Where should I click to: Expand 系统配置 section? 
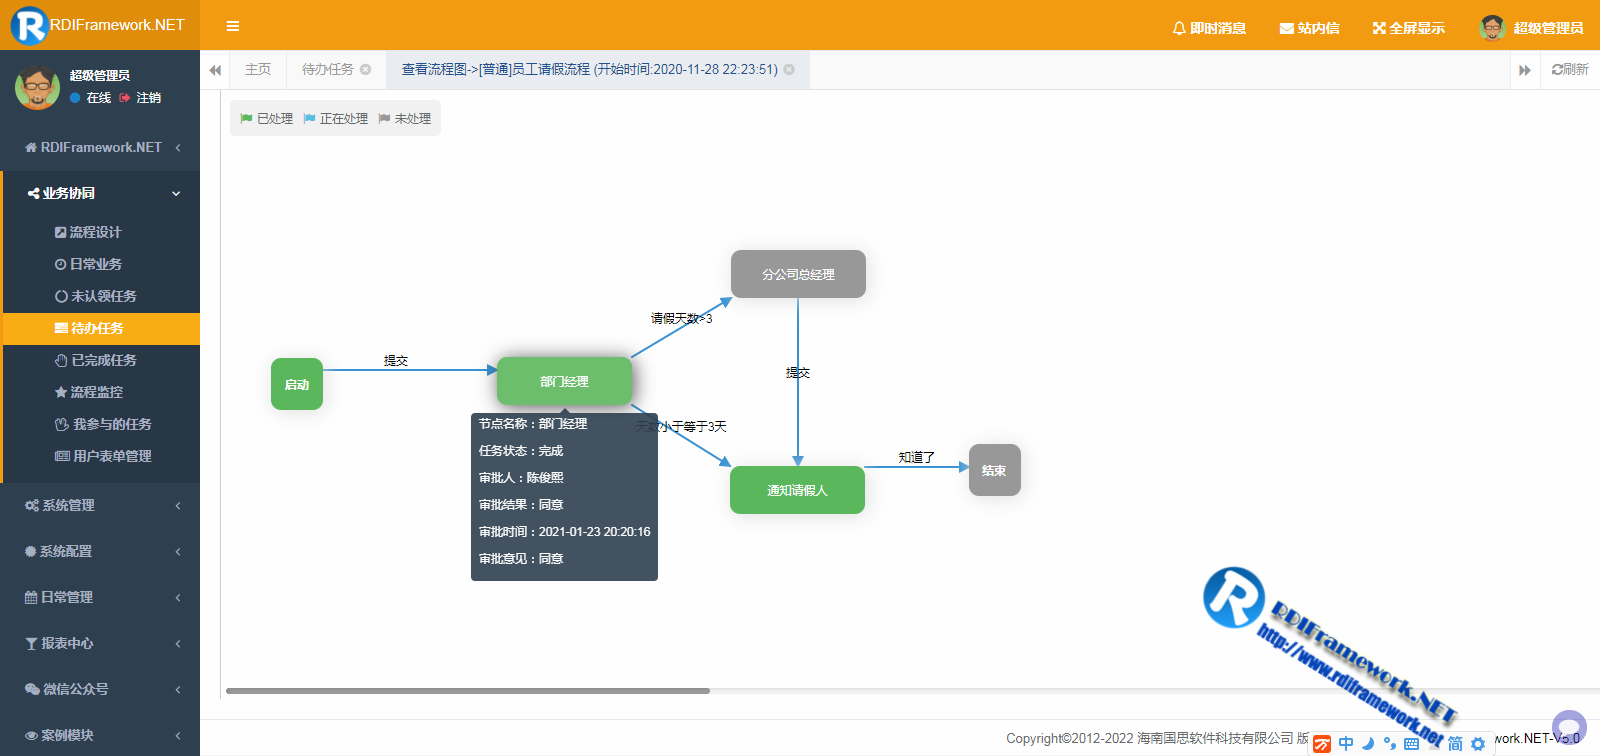[100, 551]
